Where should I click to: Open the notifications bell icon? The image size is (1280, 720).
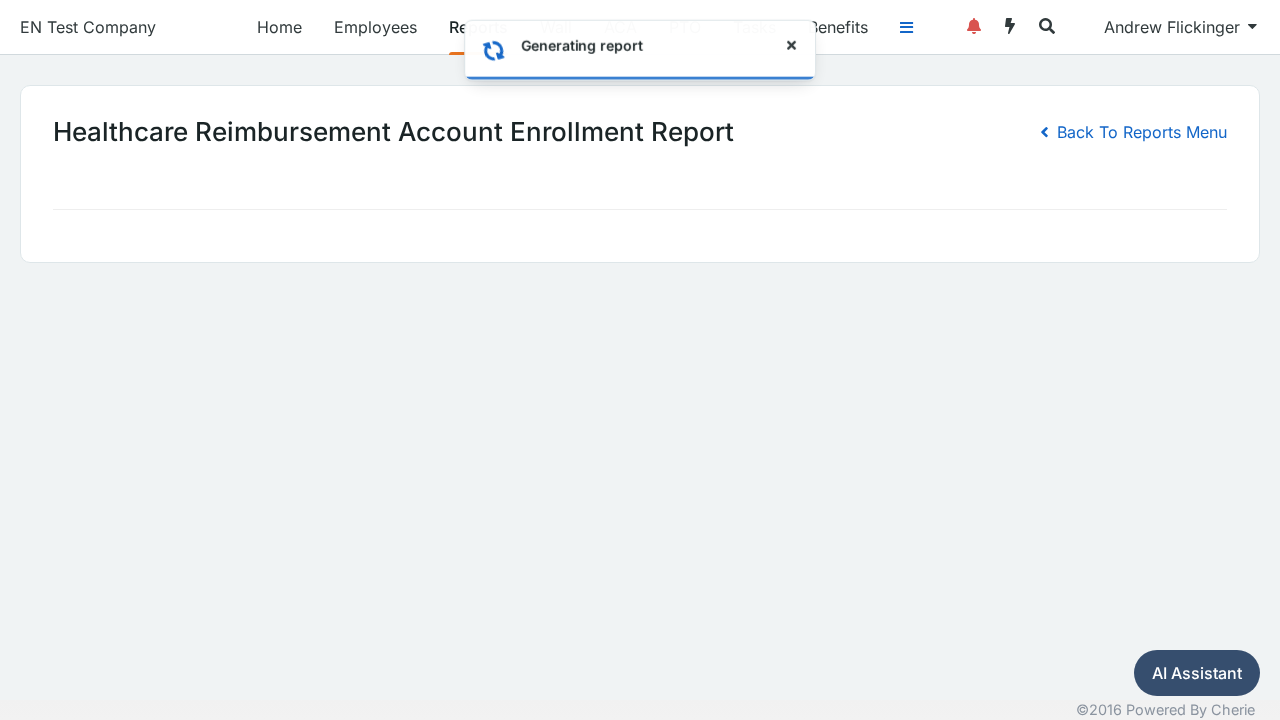(x=974, y=27)
